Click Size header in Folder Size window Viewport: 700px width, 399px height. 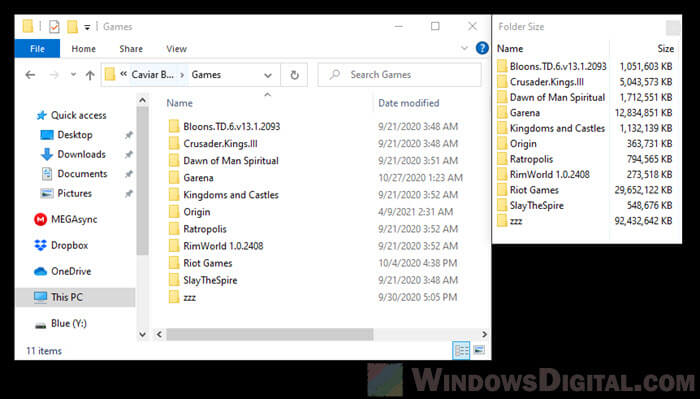pyautogui.click(x=665, y=49)
